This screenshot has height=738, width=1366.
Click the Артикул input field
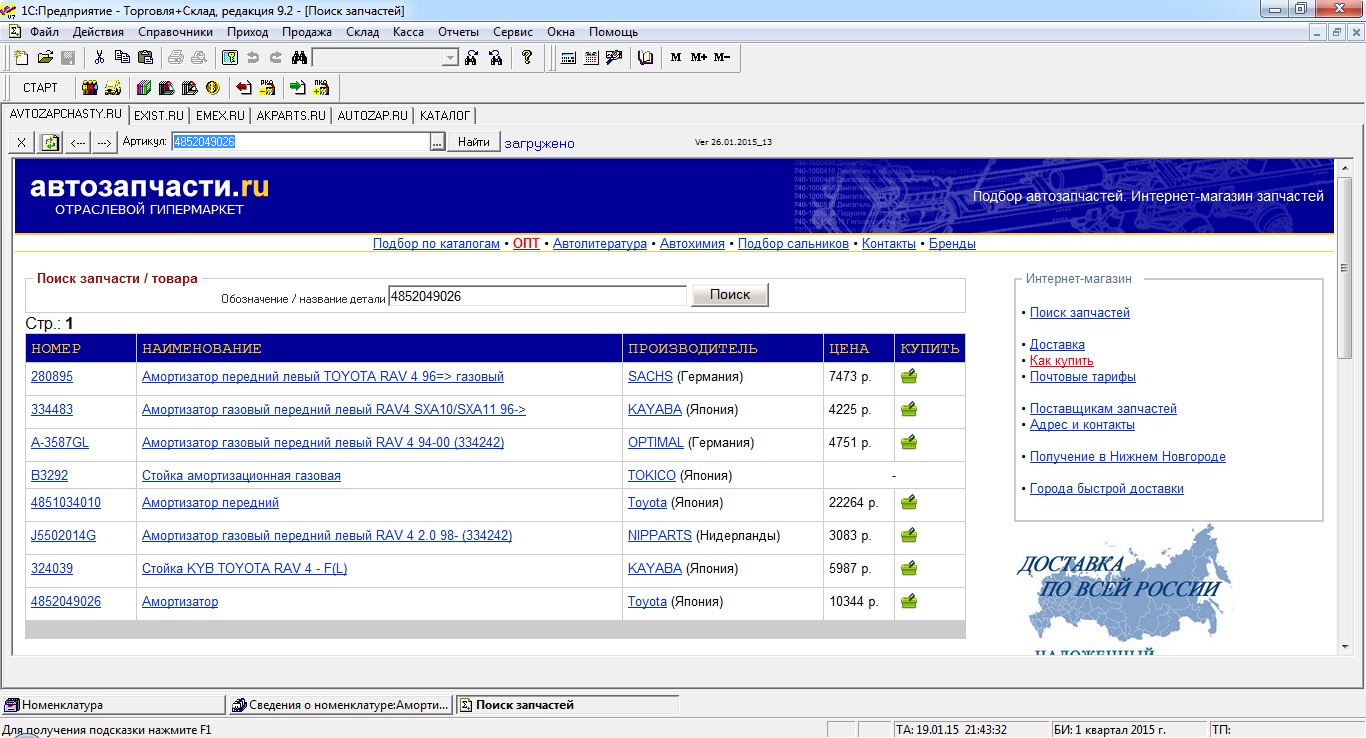click(300, 142)
